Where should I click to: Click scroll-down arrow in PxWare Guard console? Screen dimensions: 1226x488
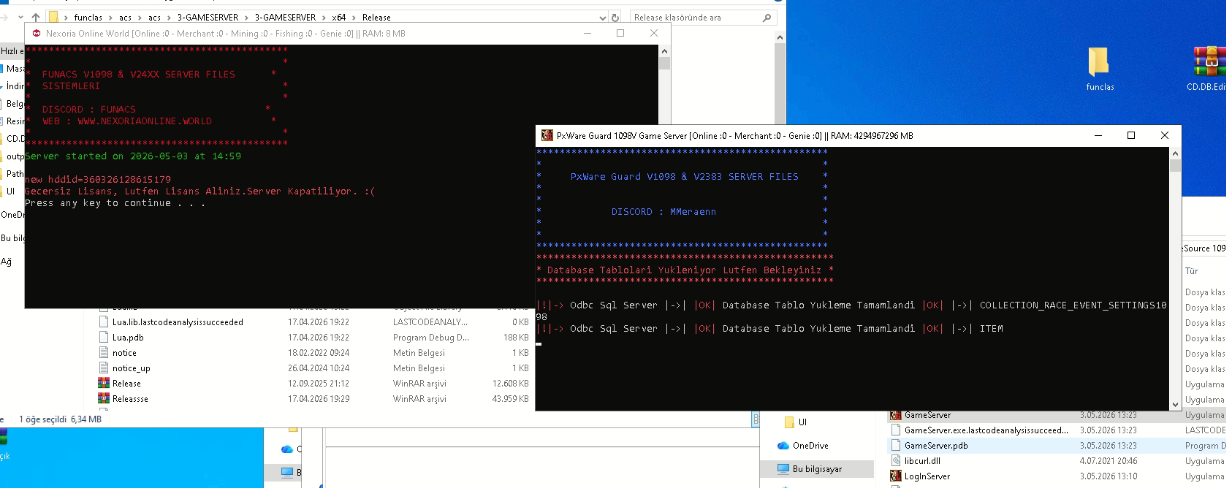pyautogui.click(x=1175, y=403)
